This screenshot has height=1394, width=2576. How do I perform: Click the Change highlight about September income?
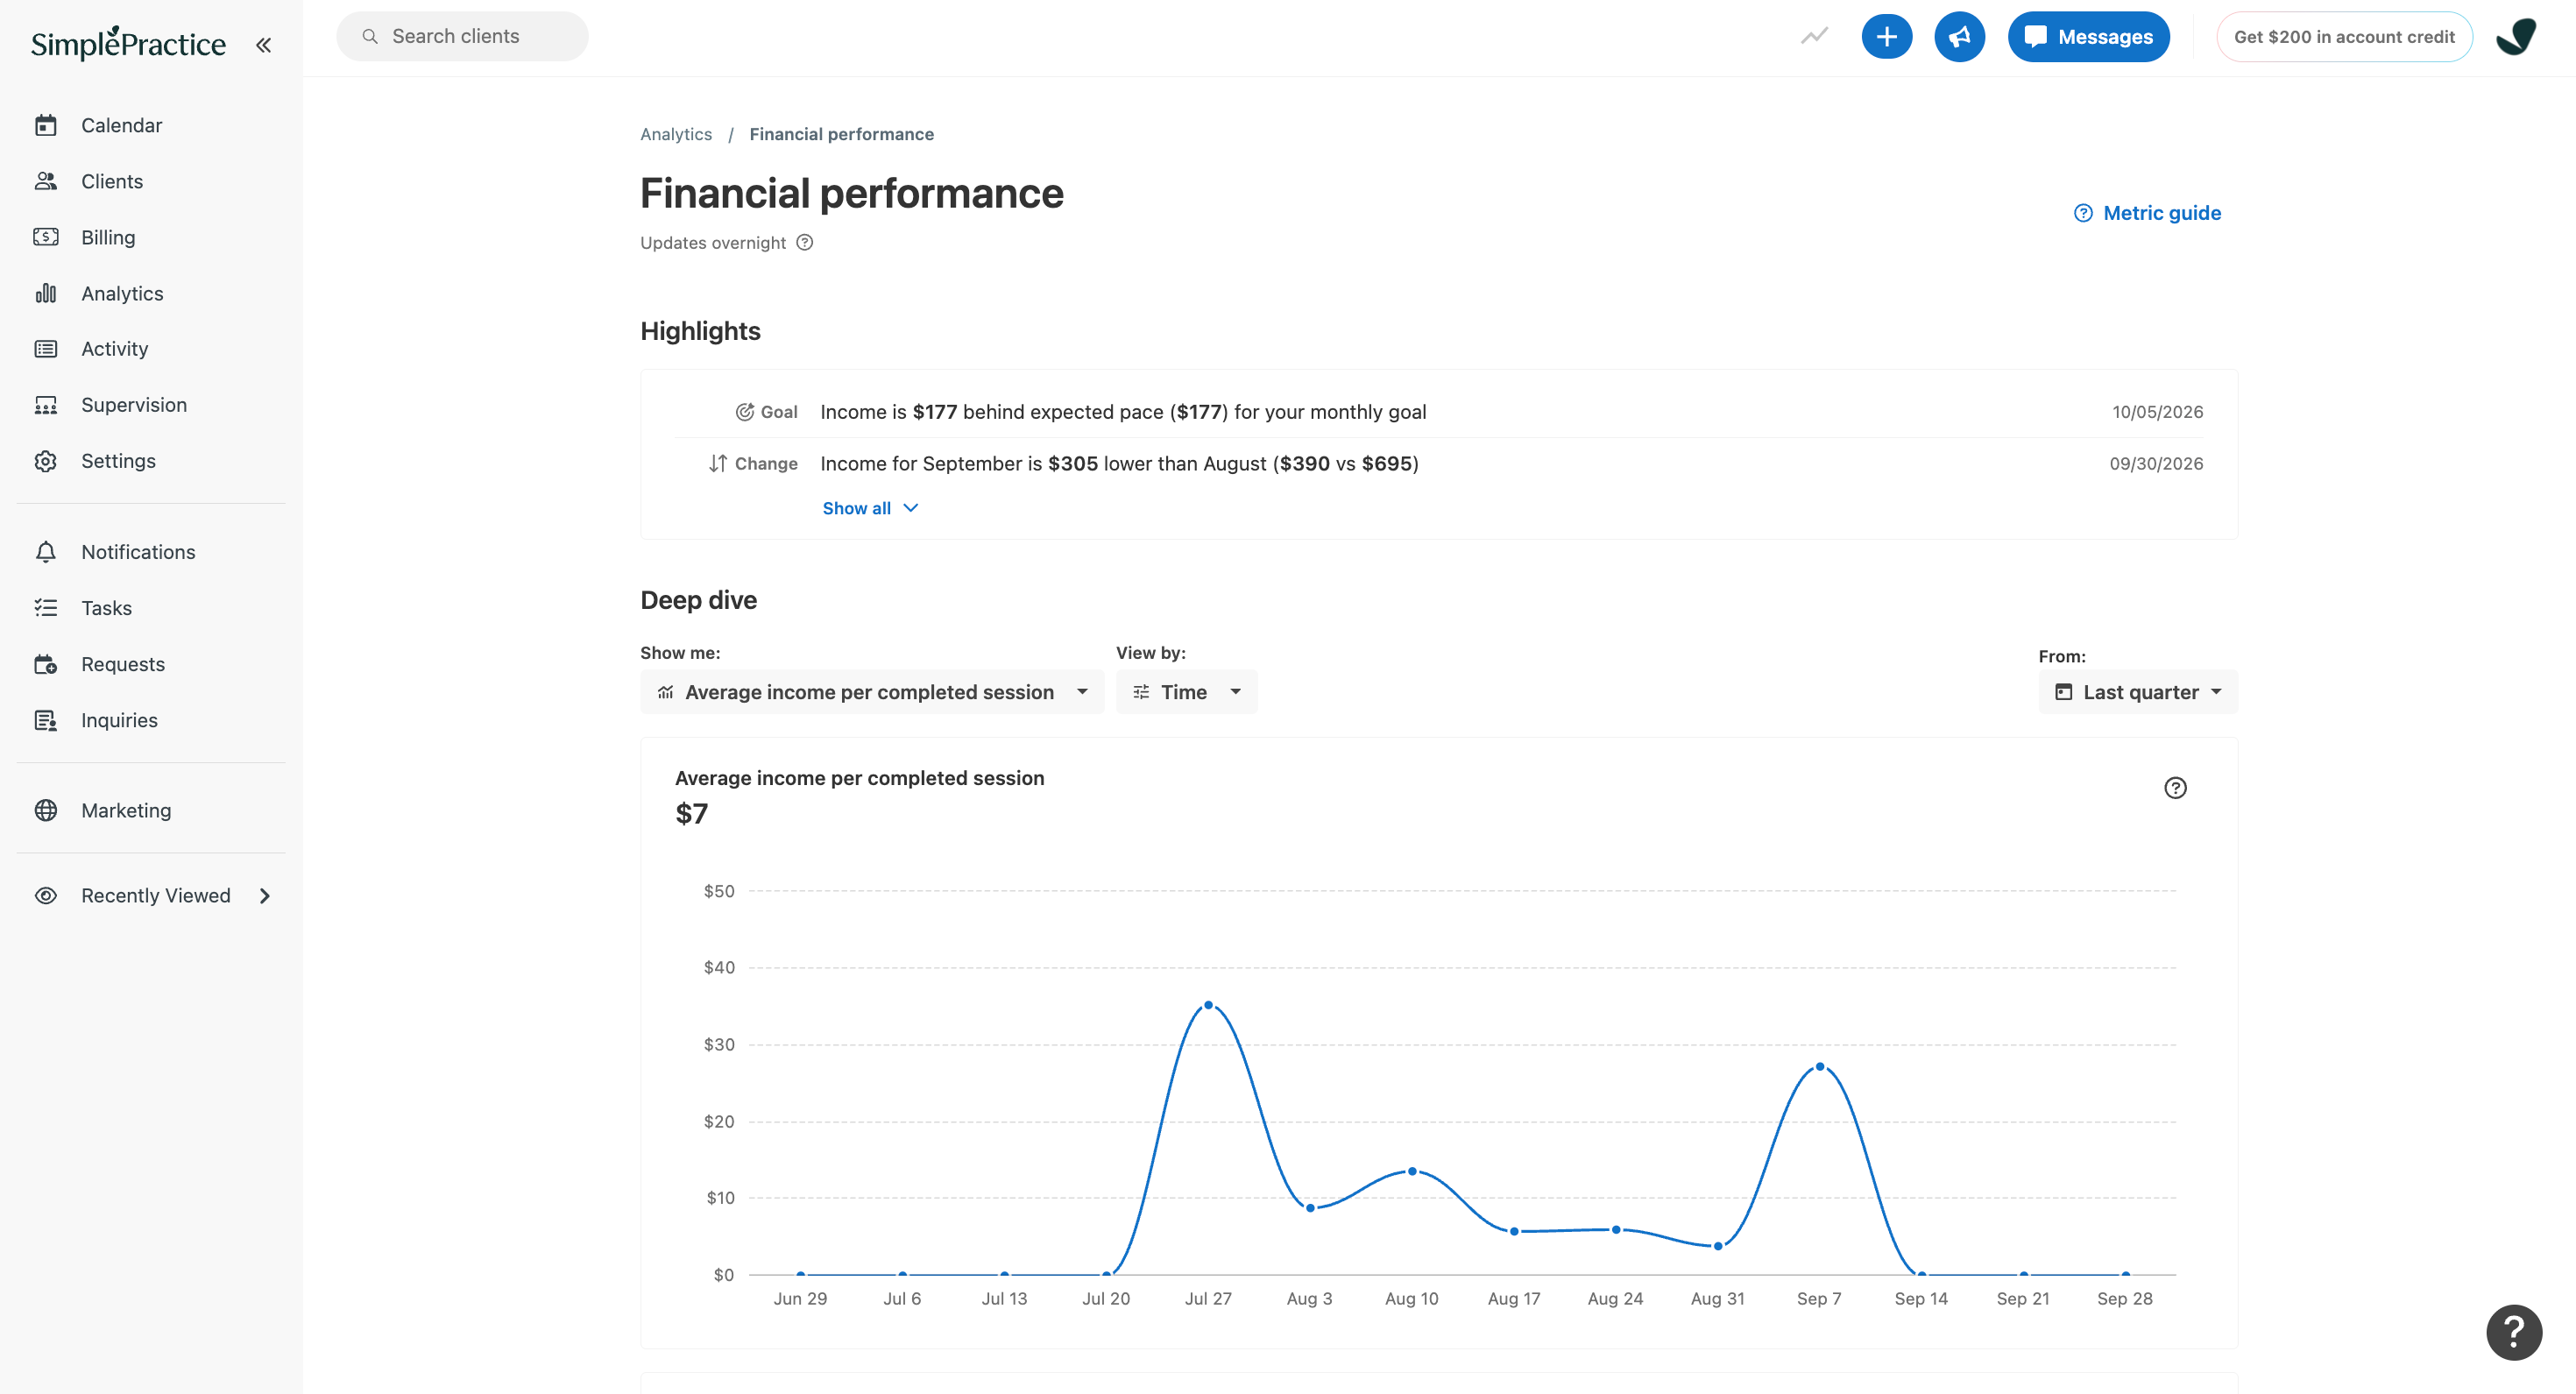[x=1119, y=464]
